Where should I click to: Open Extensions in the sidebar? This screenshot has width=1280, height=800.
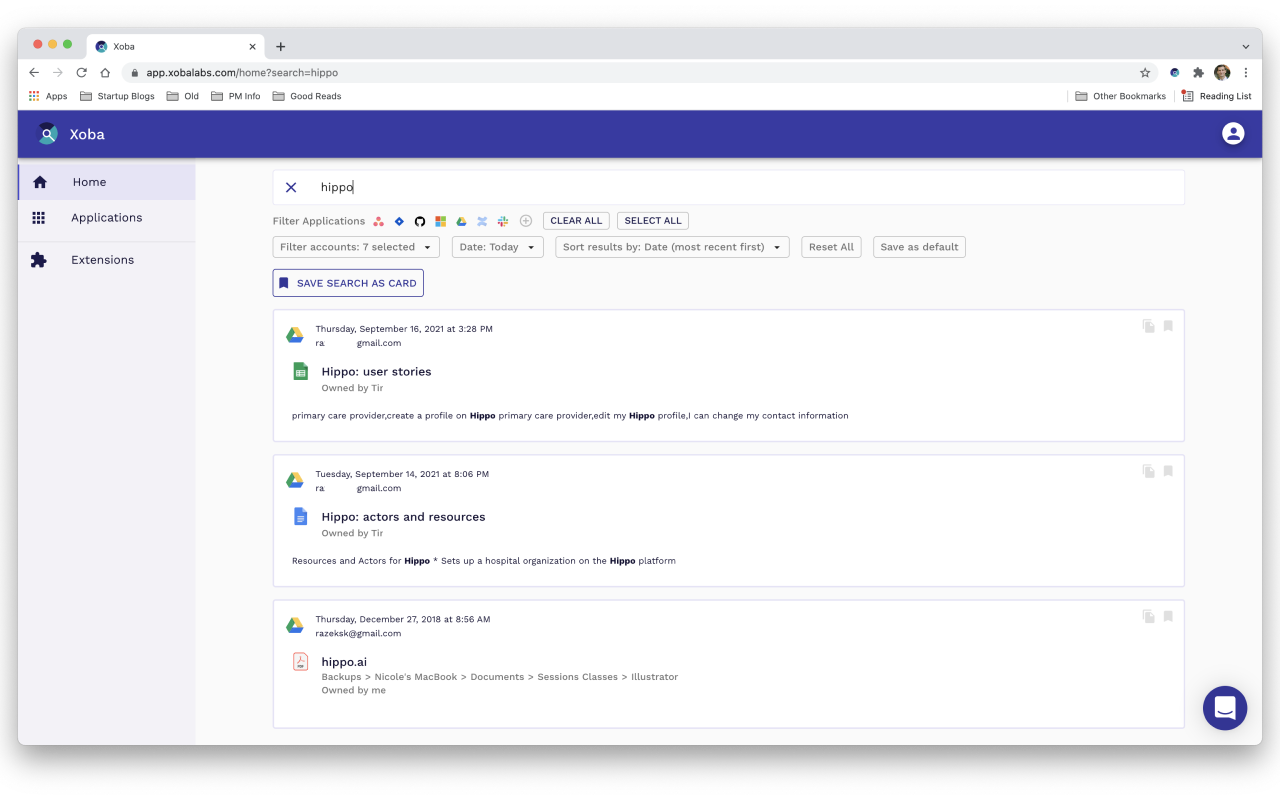click(x=102, y=260)
